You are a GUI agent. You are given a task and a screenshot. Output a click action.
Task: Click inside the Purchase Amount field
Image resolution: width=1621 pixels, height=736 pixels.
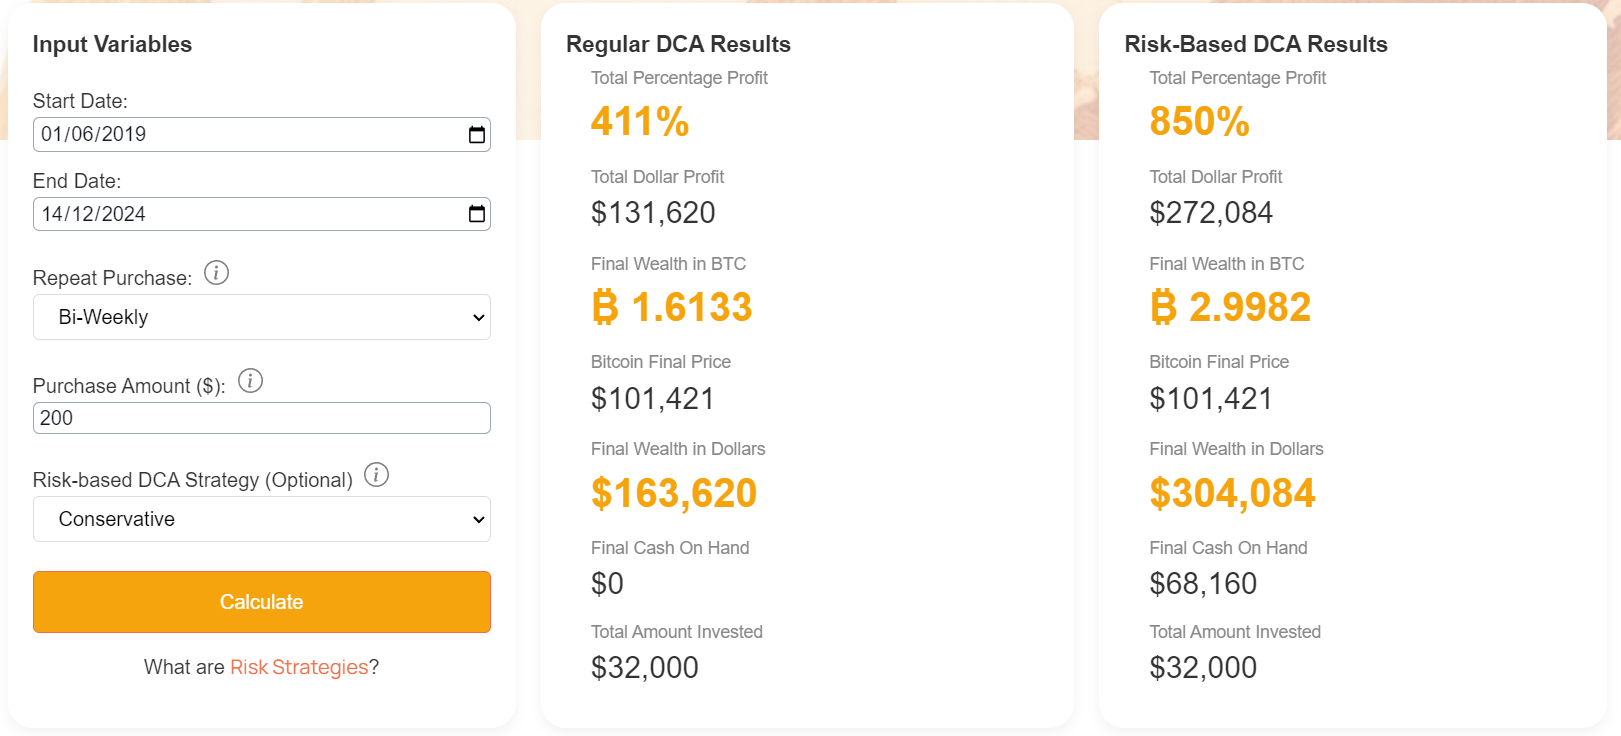261,417
